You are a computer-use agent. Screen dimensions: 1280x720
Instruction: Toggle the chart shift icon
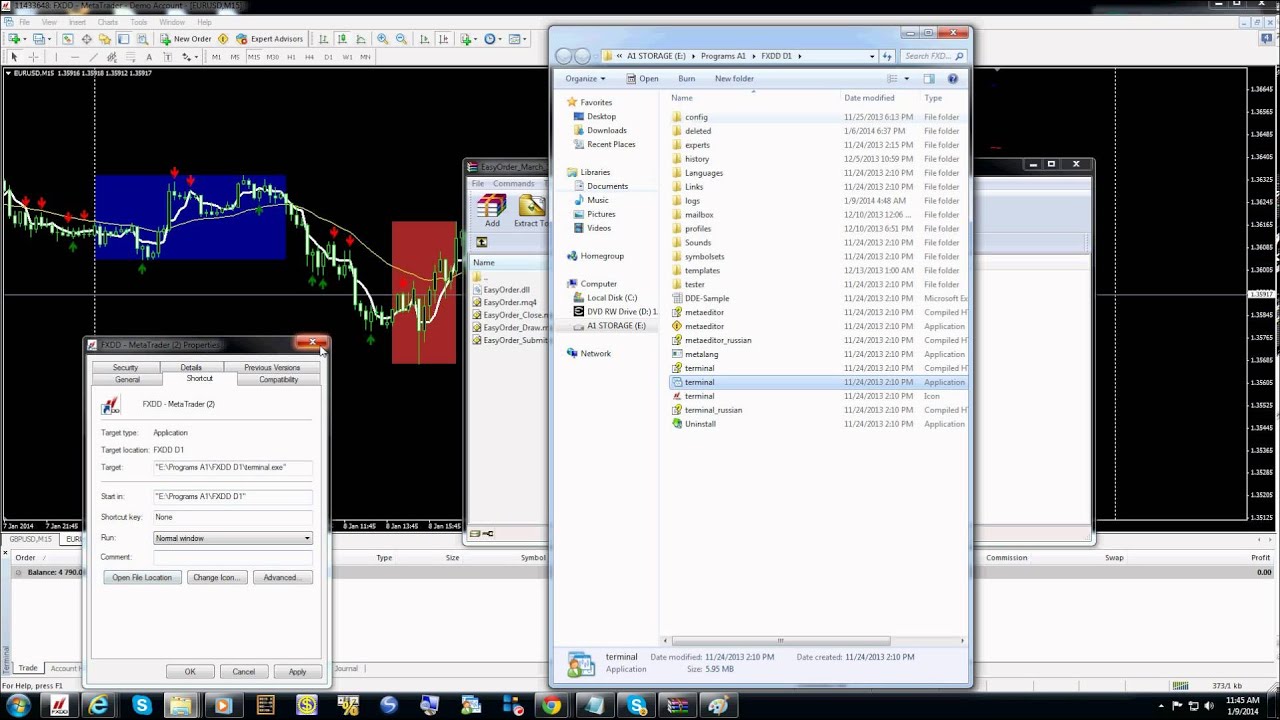tap(443, 39)
